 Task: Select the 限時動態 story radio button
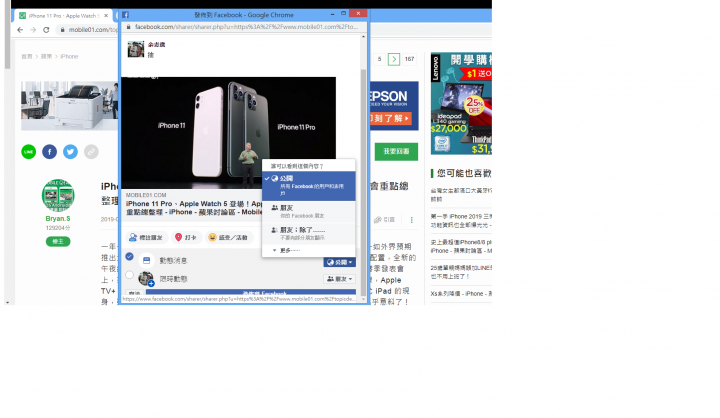[x=129, y=275]
